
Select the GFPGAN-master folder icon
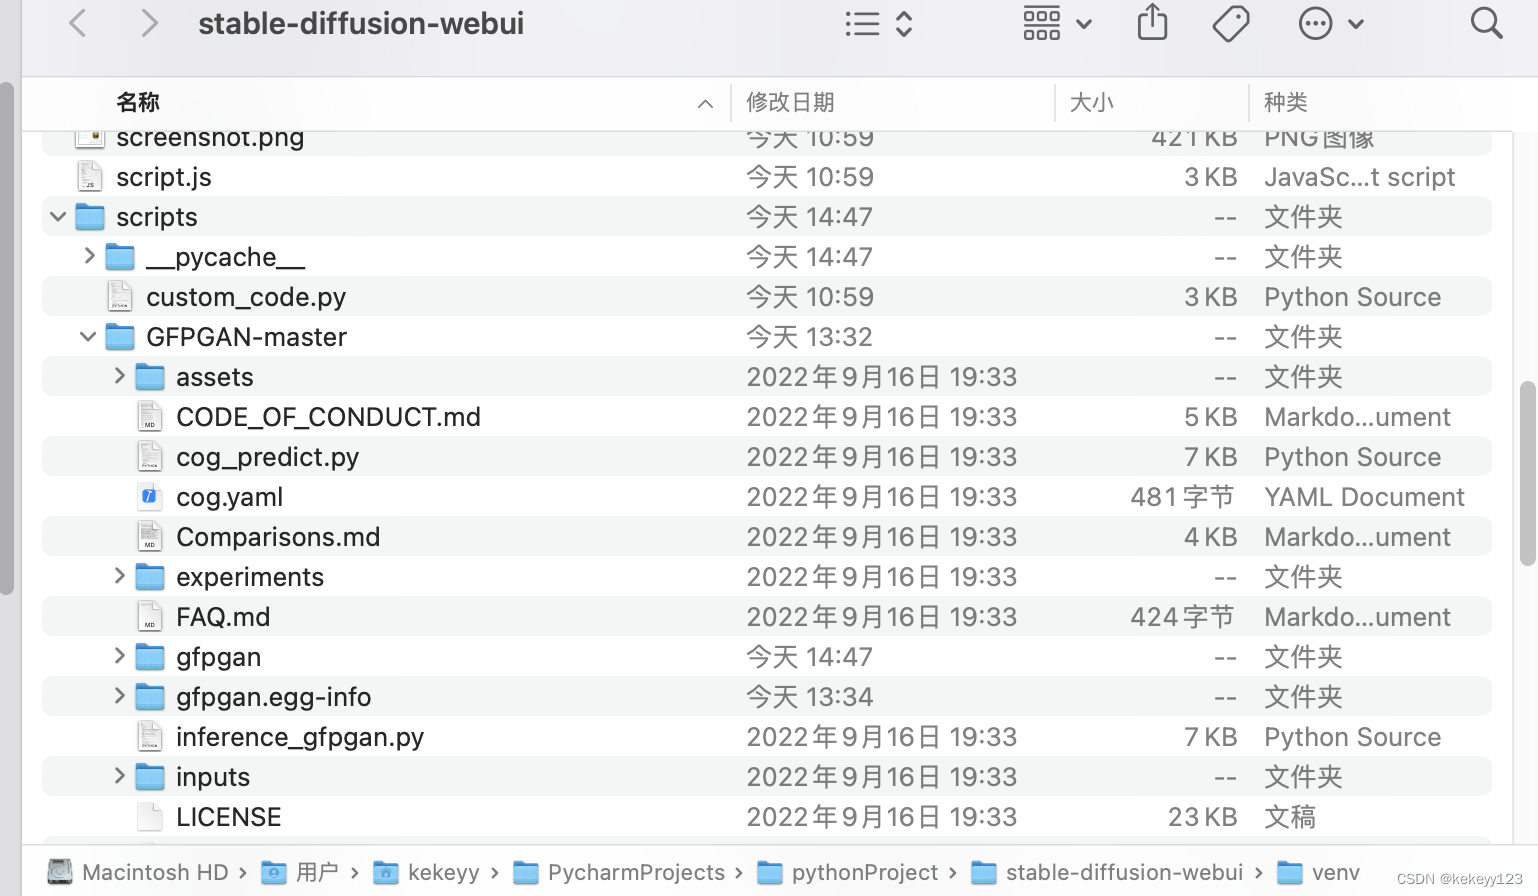[120, 336]
